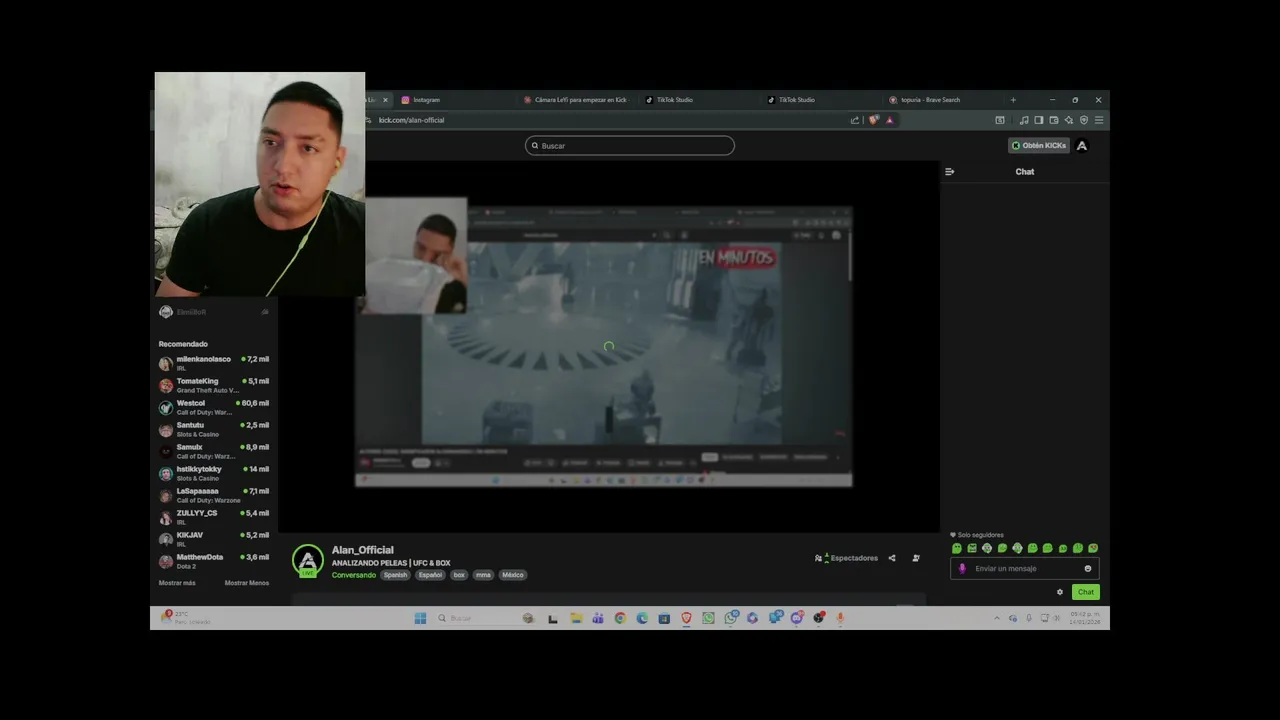
Task: Open WhatsApp from the taskbar
Action: point(708,618)
